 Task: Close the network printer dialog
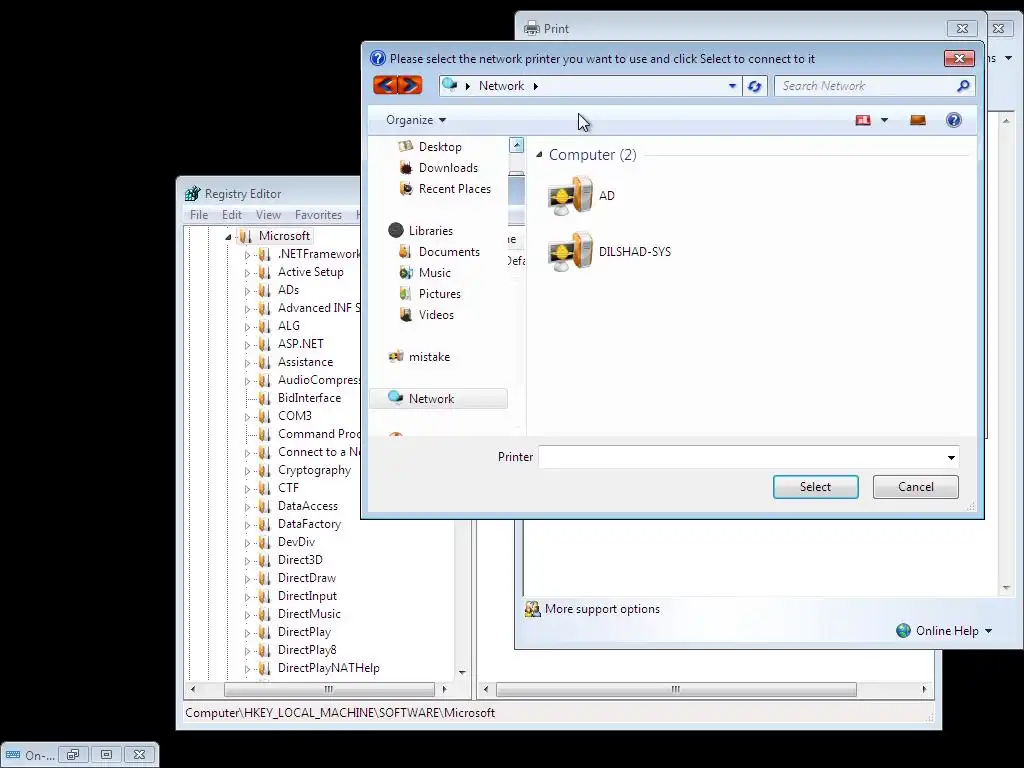pyautogui.click(x=959, y=58)
